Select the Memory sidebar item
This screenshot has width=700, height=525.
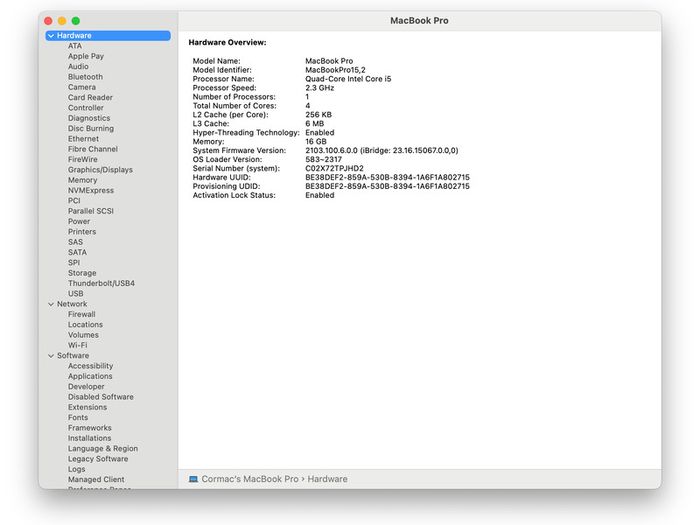point(83,180)
